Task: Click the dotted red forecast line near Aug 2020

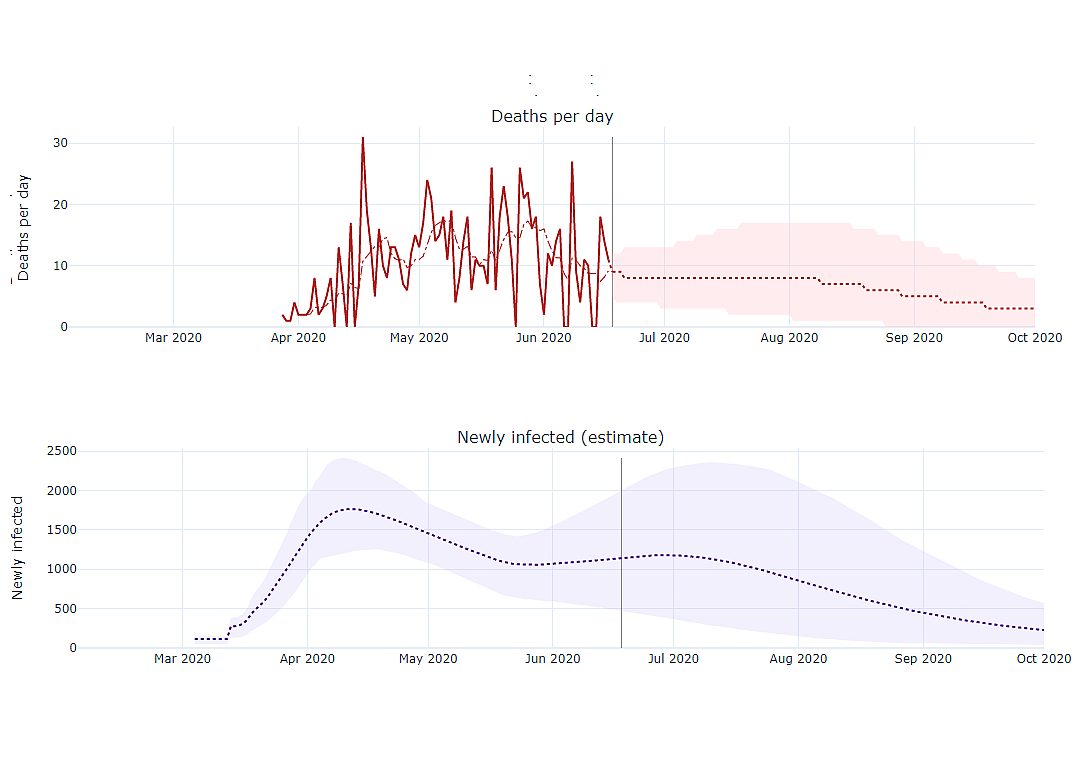Action: coord(789,278)
